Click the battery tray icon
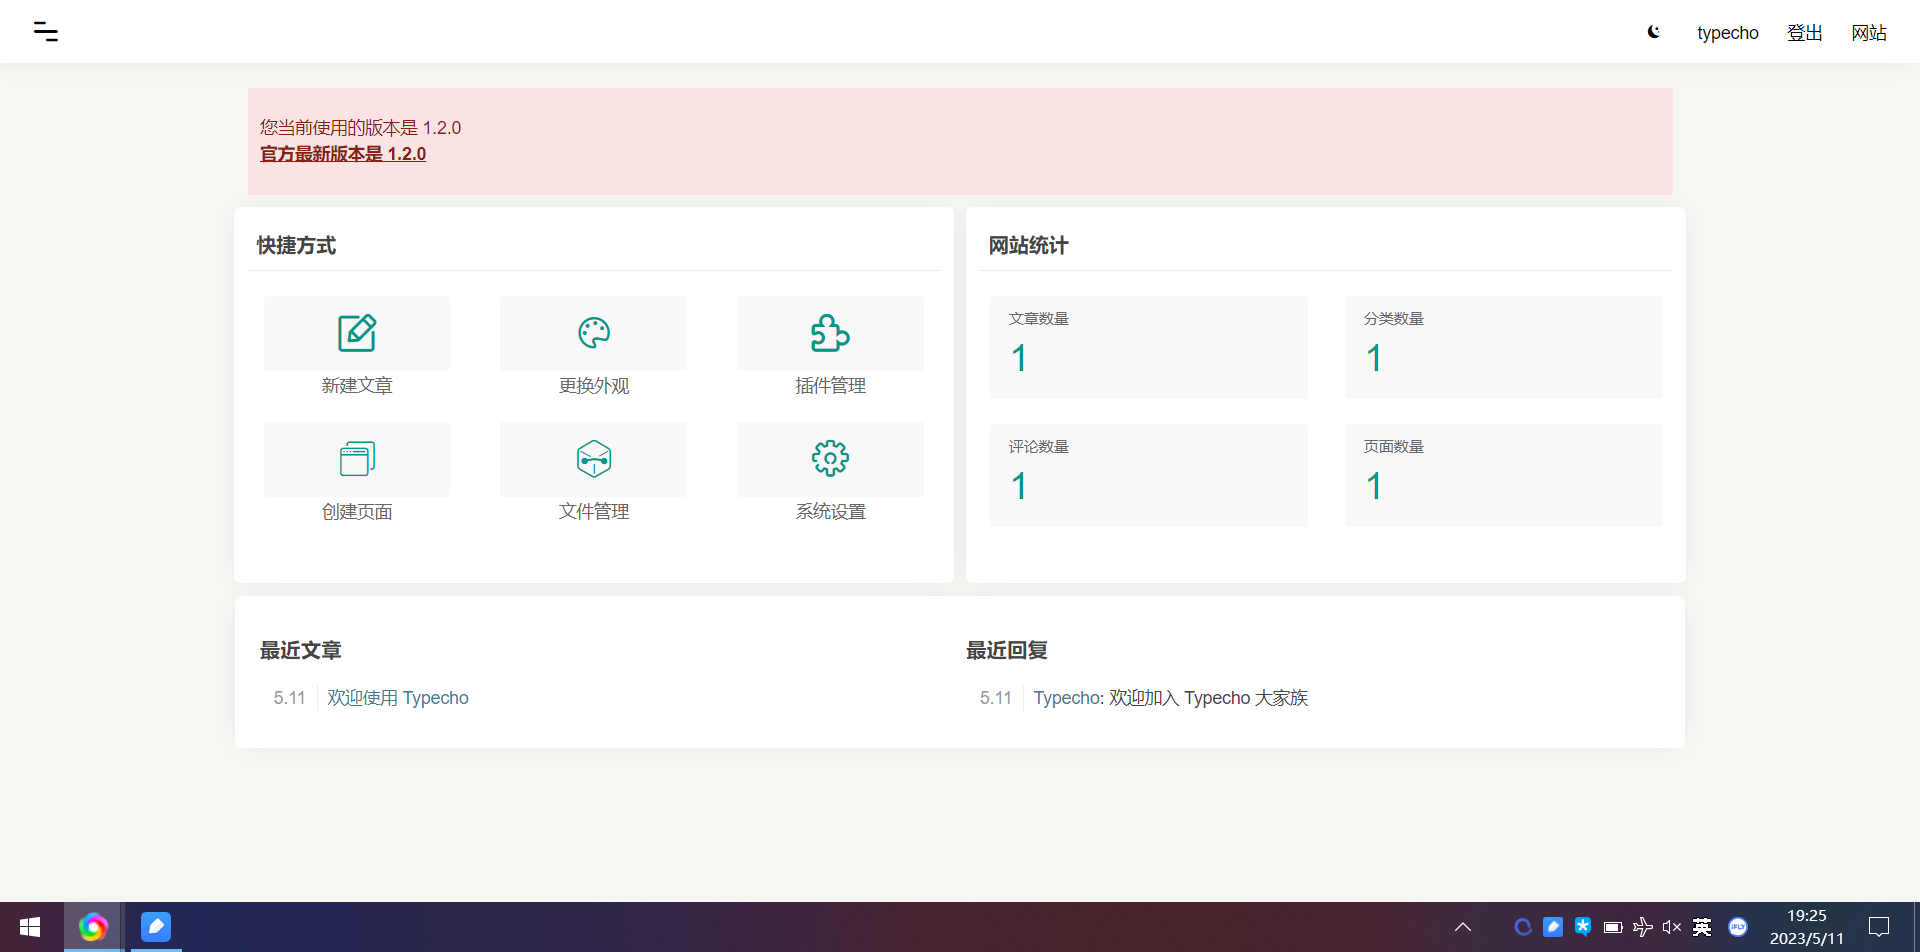The image size is (1920, 952). (x=1612, y=927)
